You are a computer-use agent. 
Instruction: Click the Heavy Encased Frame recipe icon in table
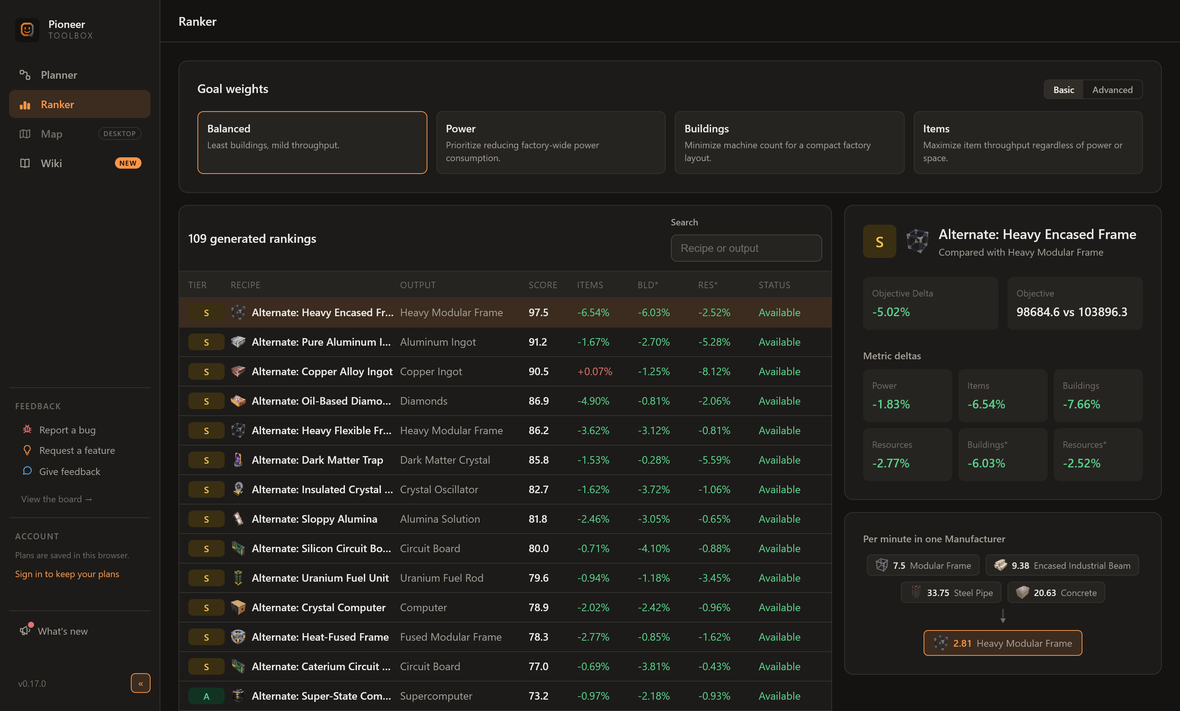(x=238, y=312)
